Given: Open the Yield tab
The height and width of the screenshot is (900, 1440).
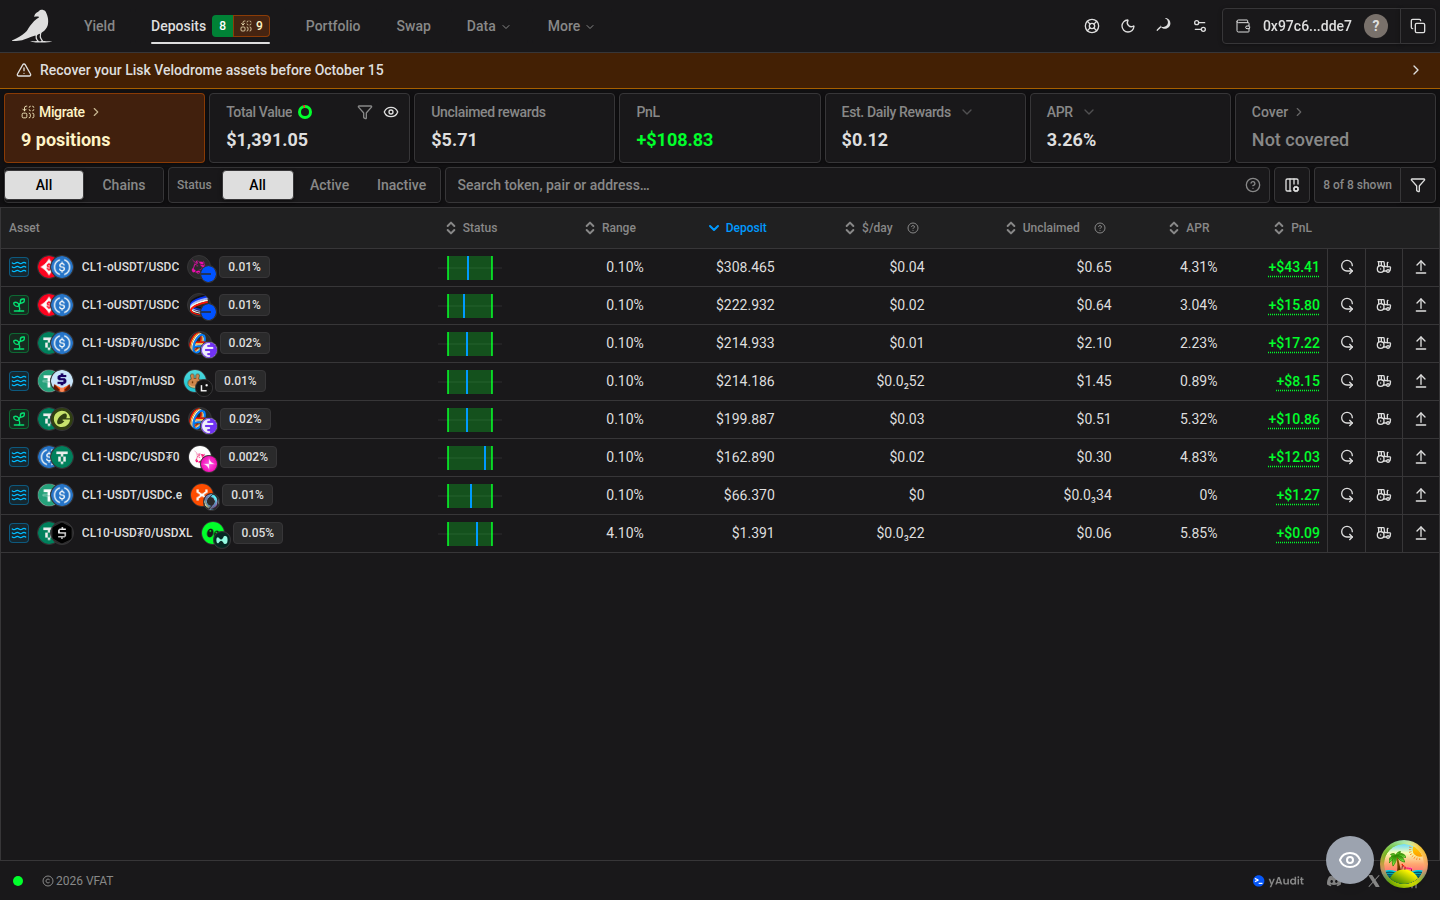Looking at the screenshot, I should [x=99, y=26].
